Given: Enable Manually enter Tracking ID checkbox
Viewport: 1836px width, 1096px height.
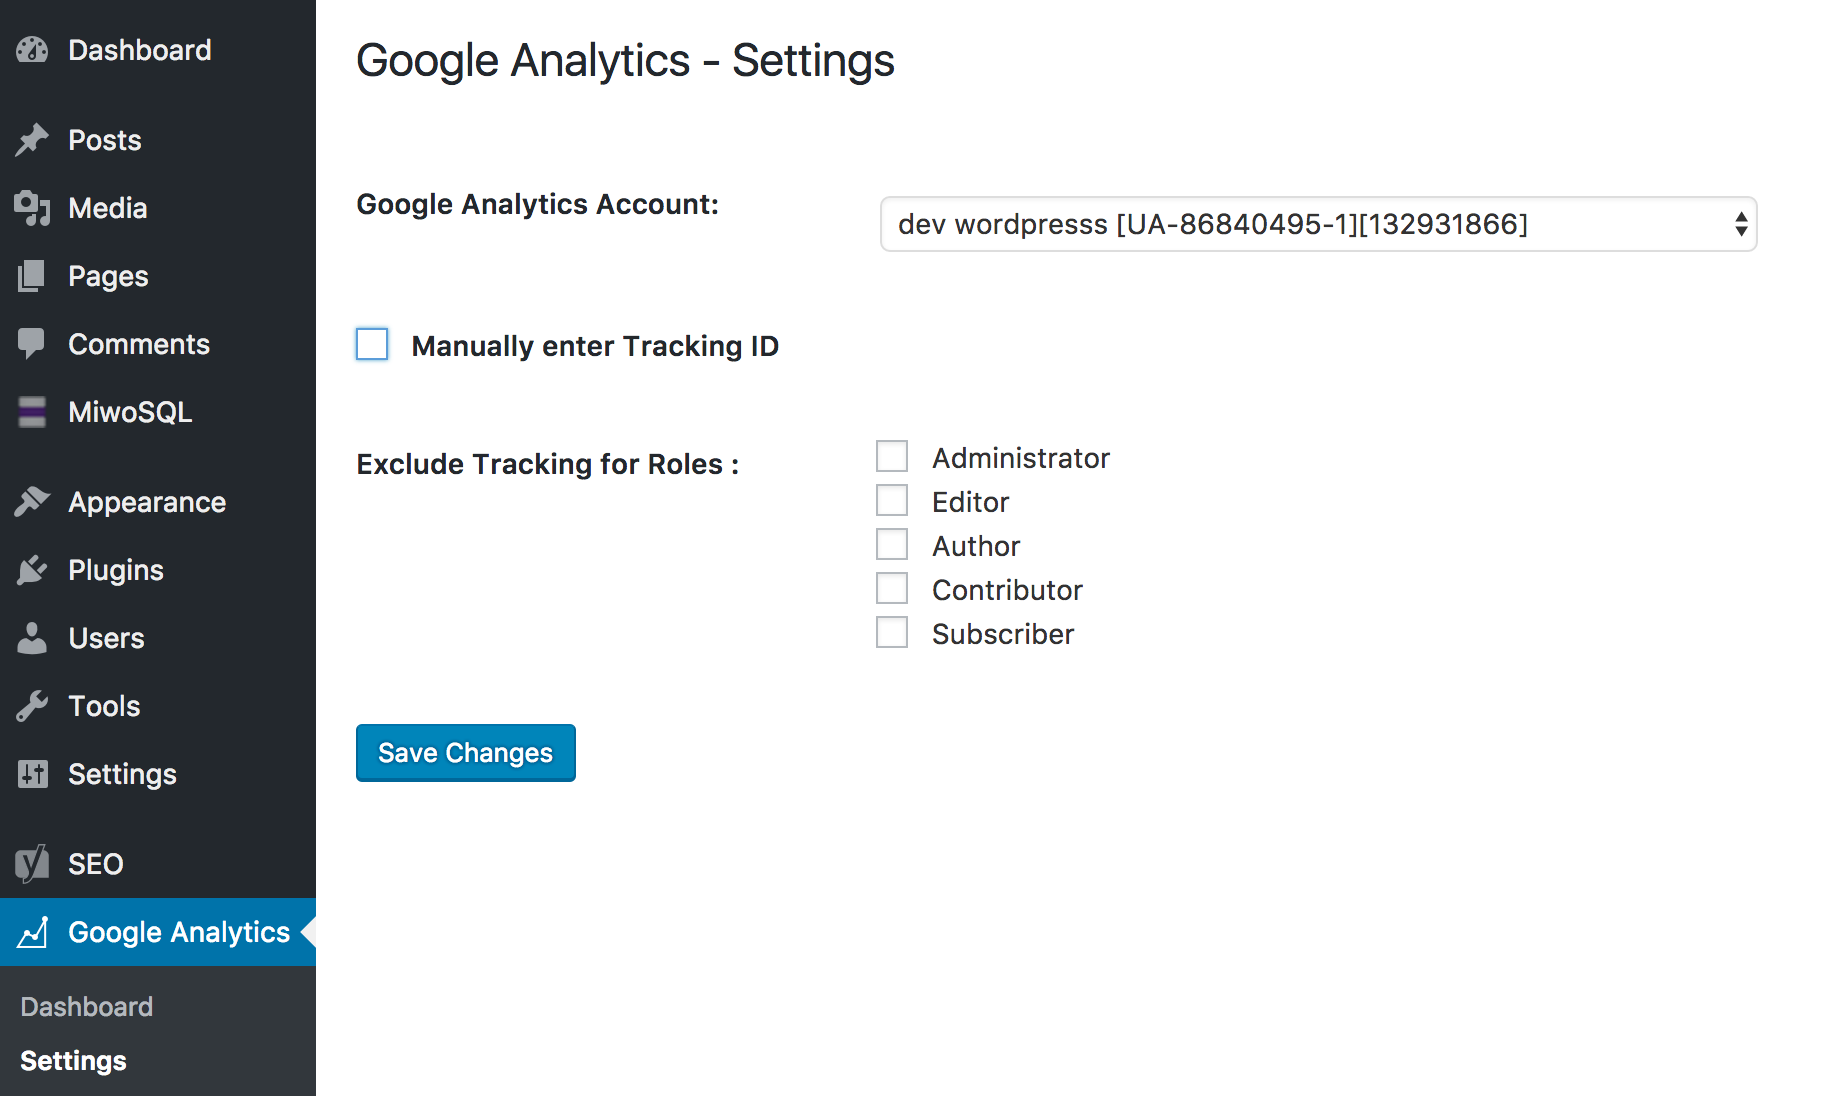Looking at the screenshot, I should coord(372,344).
